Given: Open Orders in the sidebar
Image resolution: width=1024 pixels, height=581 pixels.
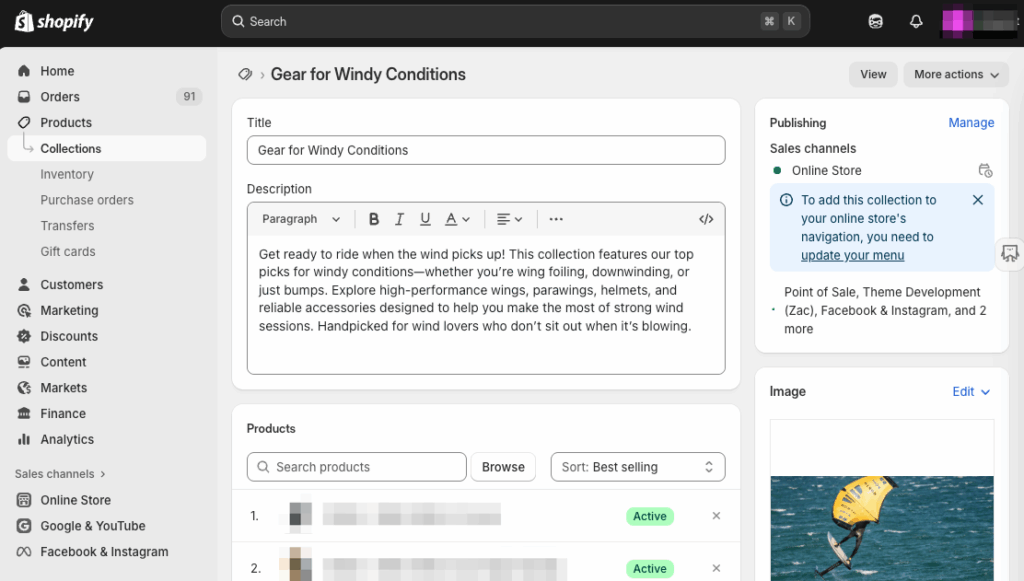Looking at the screenshot, I should tap(60, 97).
